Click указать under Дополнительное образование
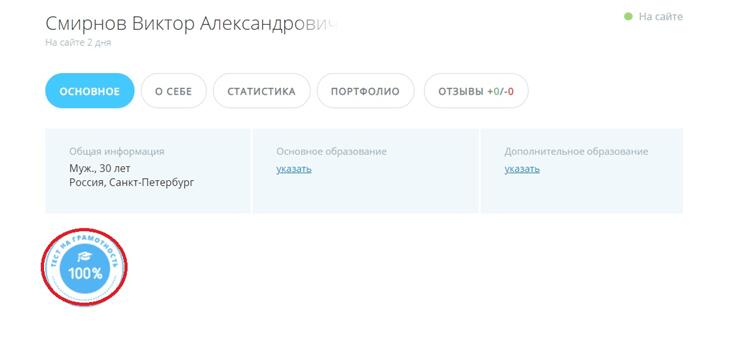 [x=522, y=169]
